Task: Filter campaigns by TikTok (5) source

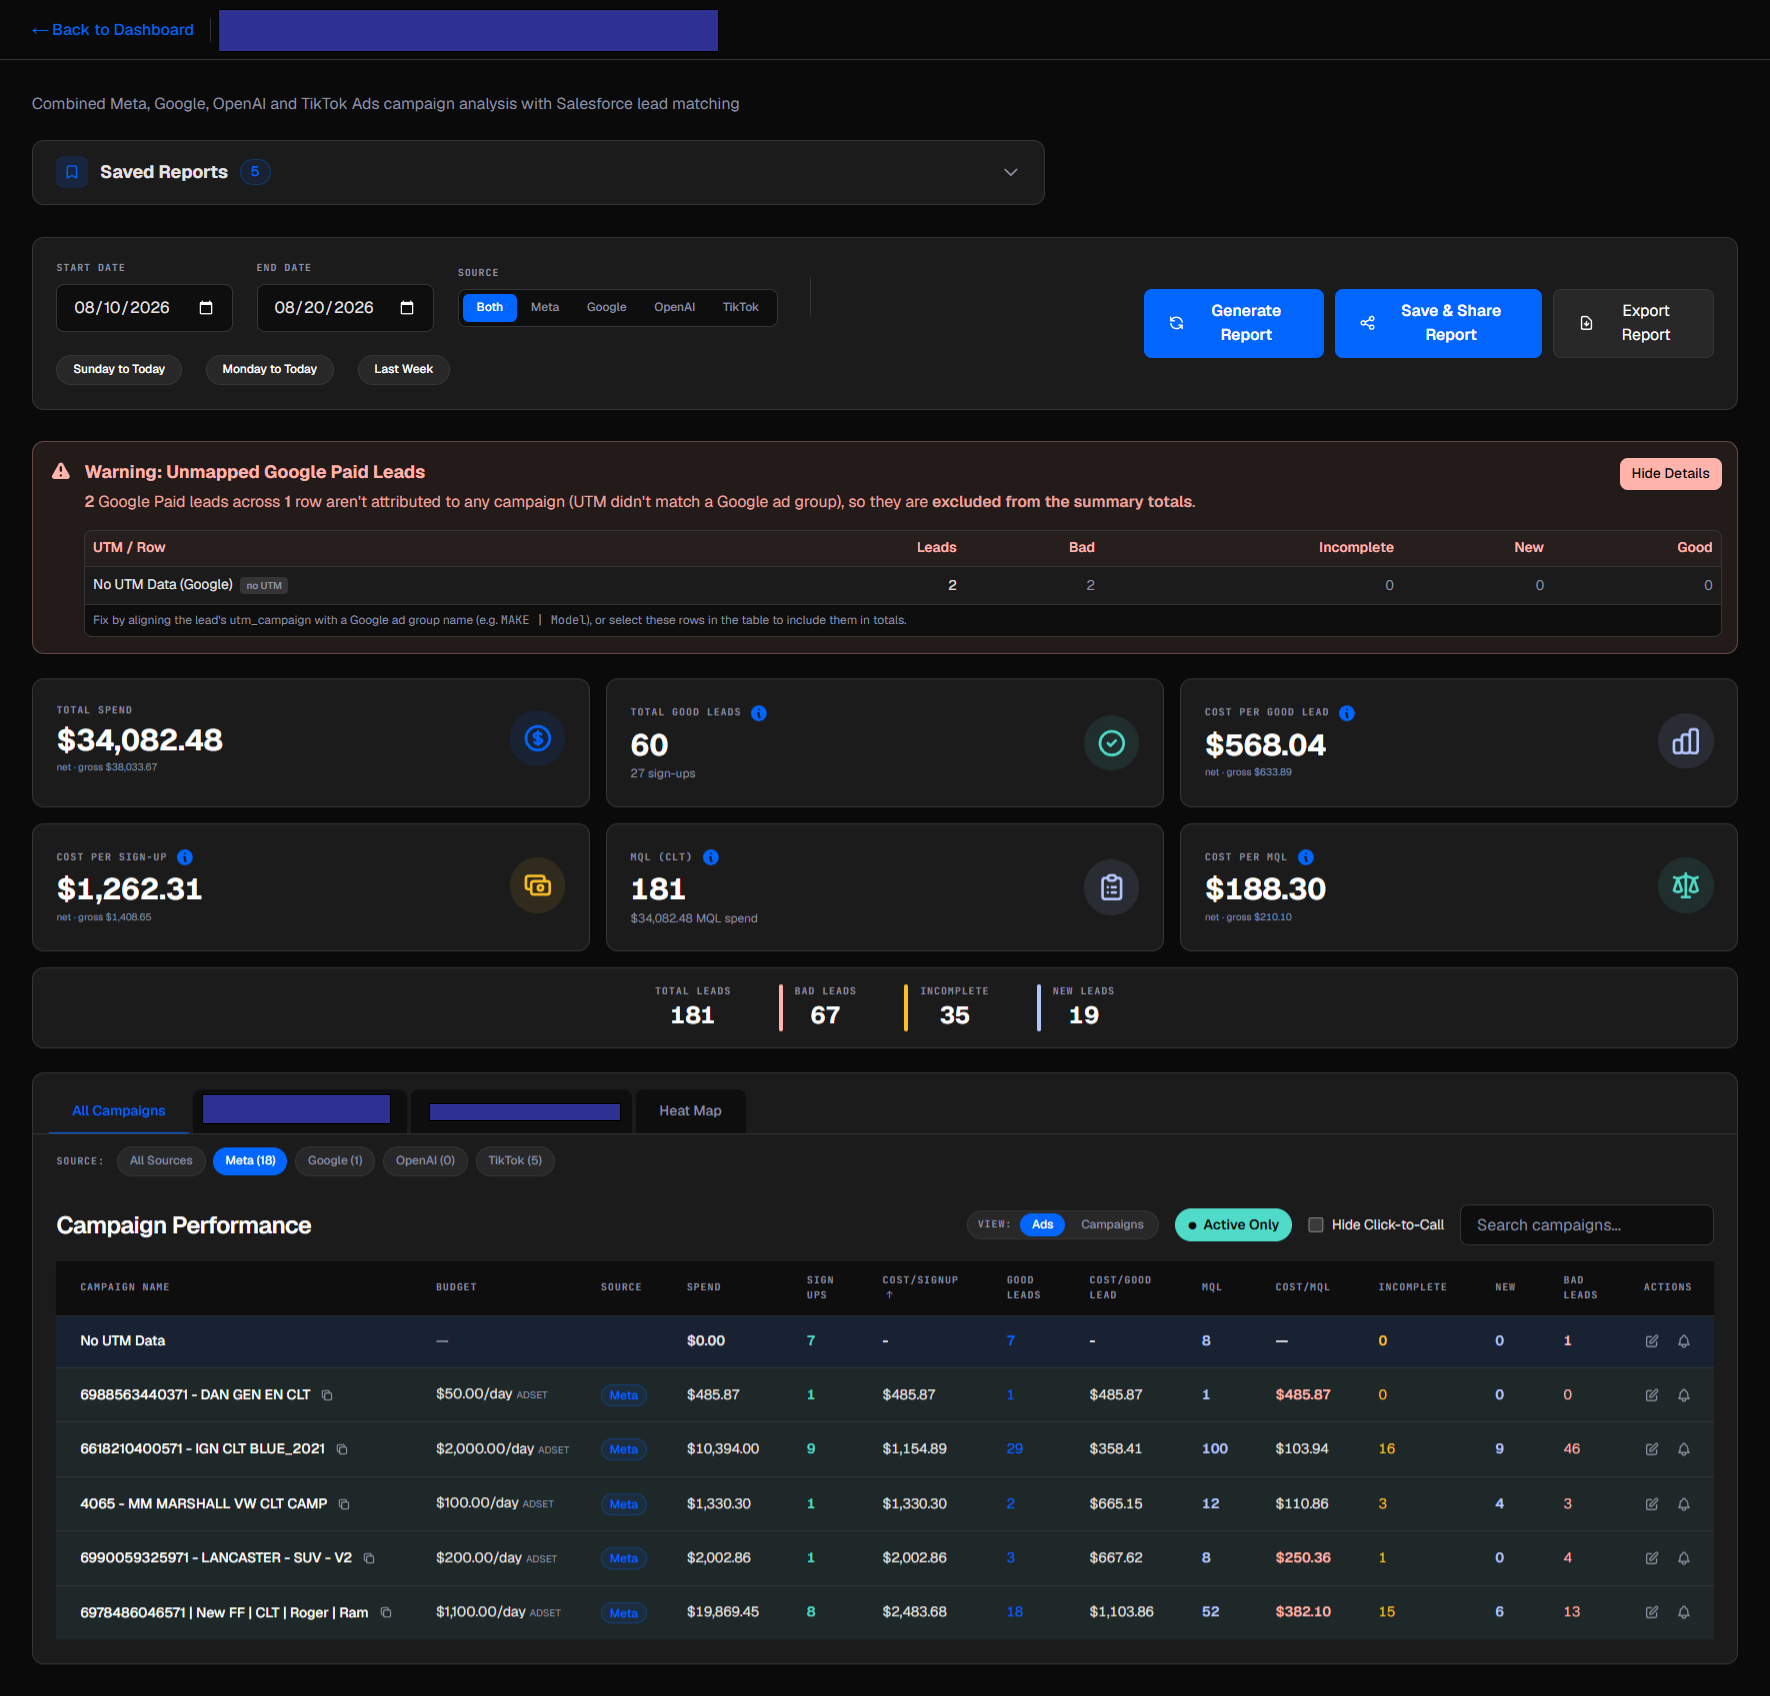Action: pyautogui.click(x=515, y=1161)
